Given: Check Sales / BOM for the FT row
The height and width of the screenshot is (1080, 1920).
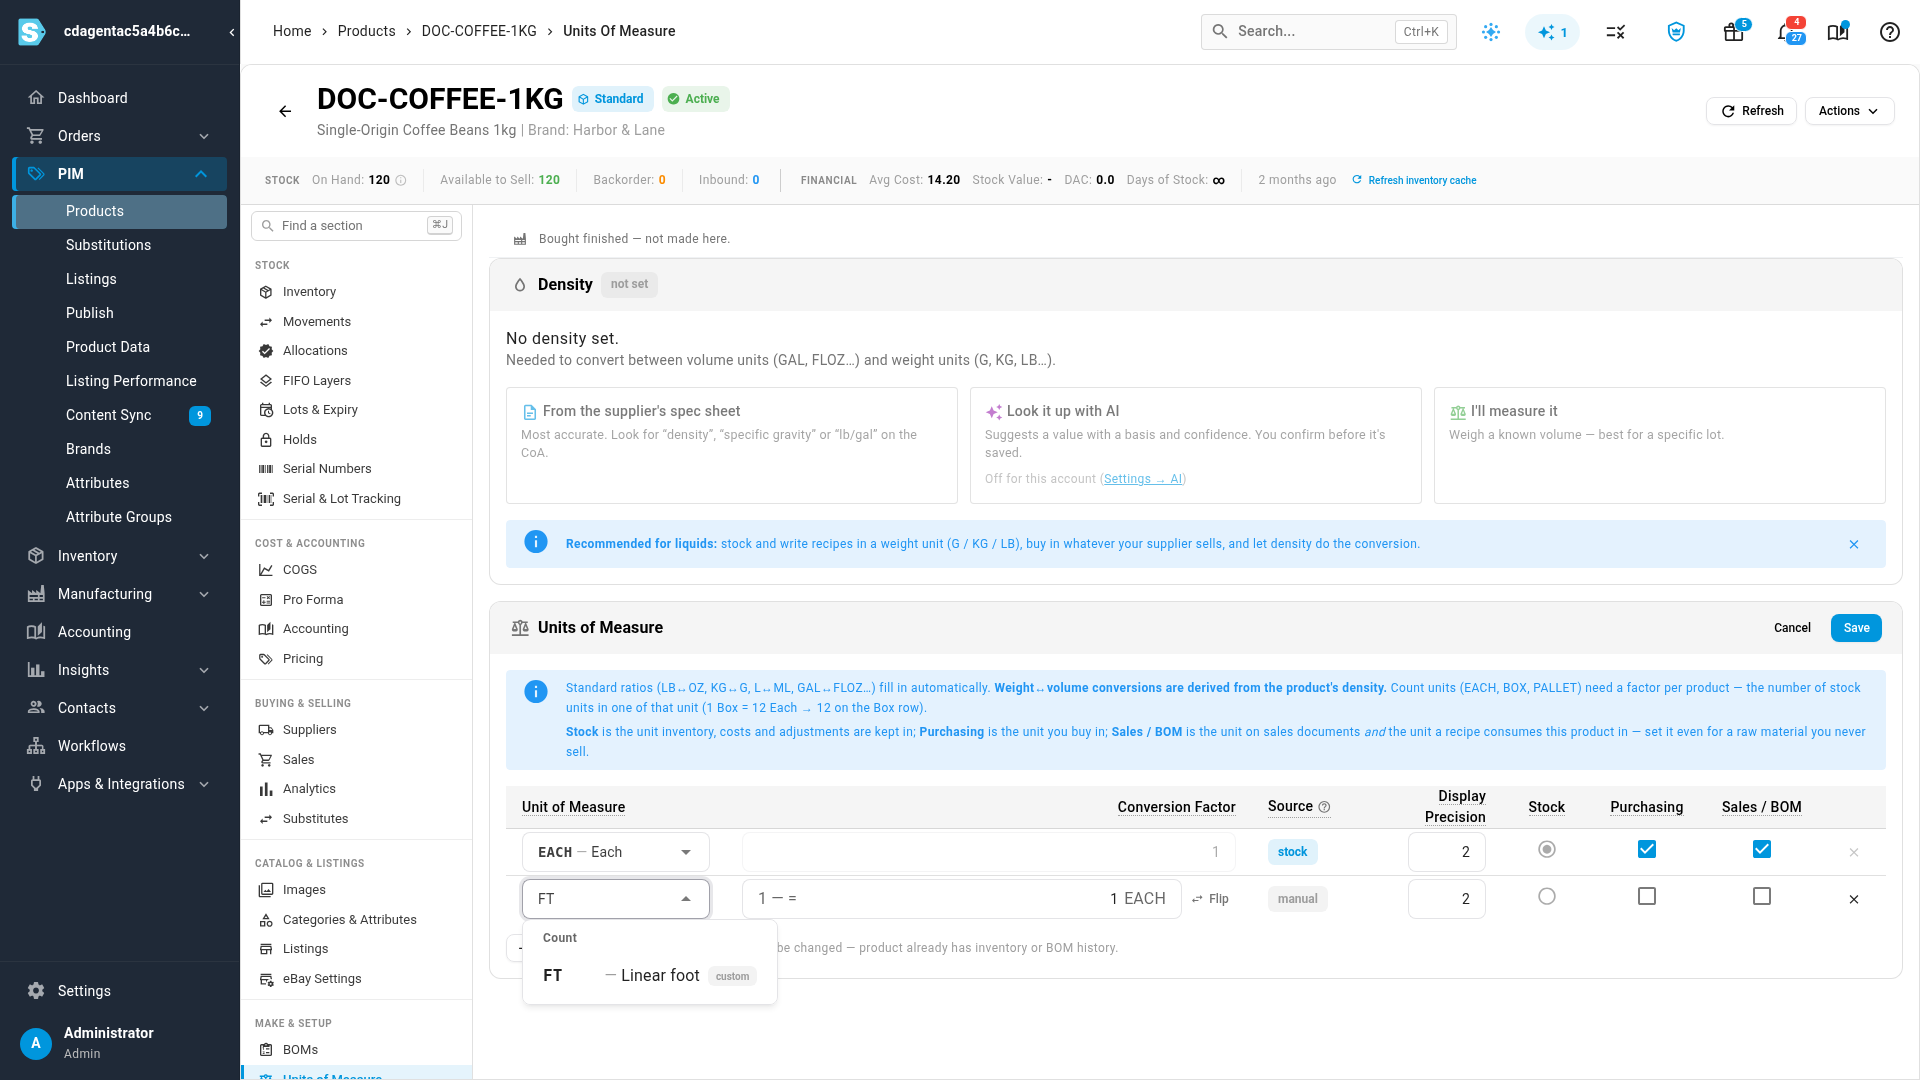Looking at the screenshot, I should [x=1762, y=896].
